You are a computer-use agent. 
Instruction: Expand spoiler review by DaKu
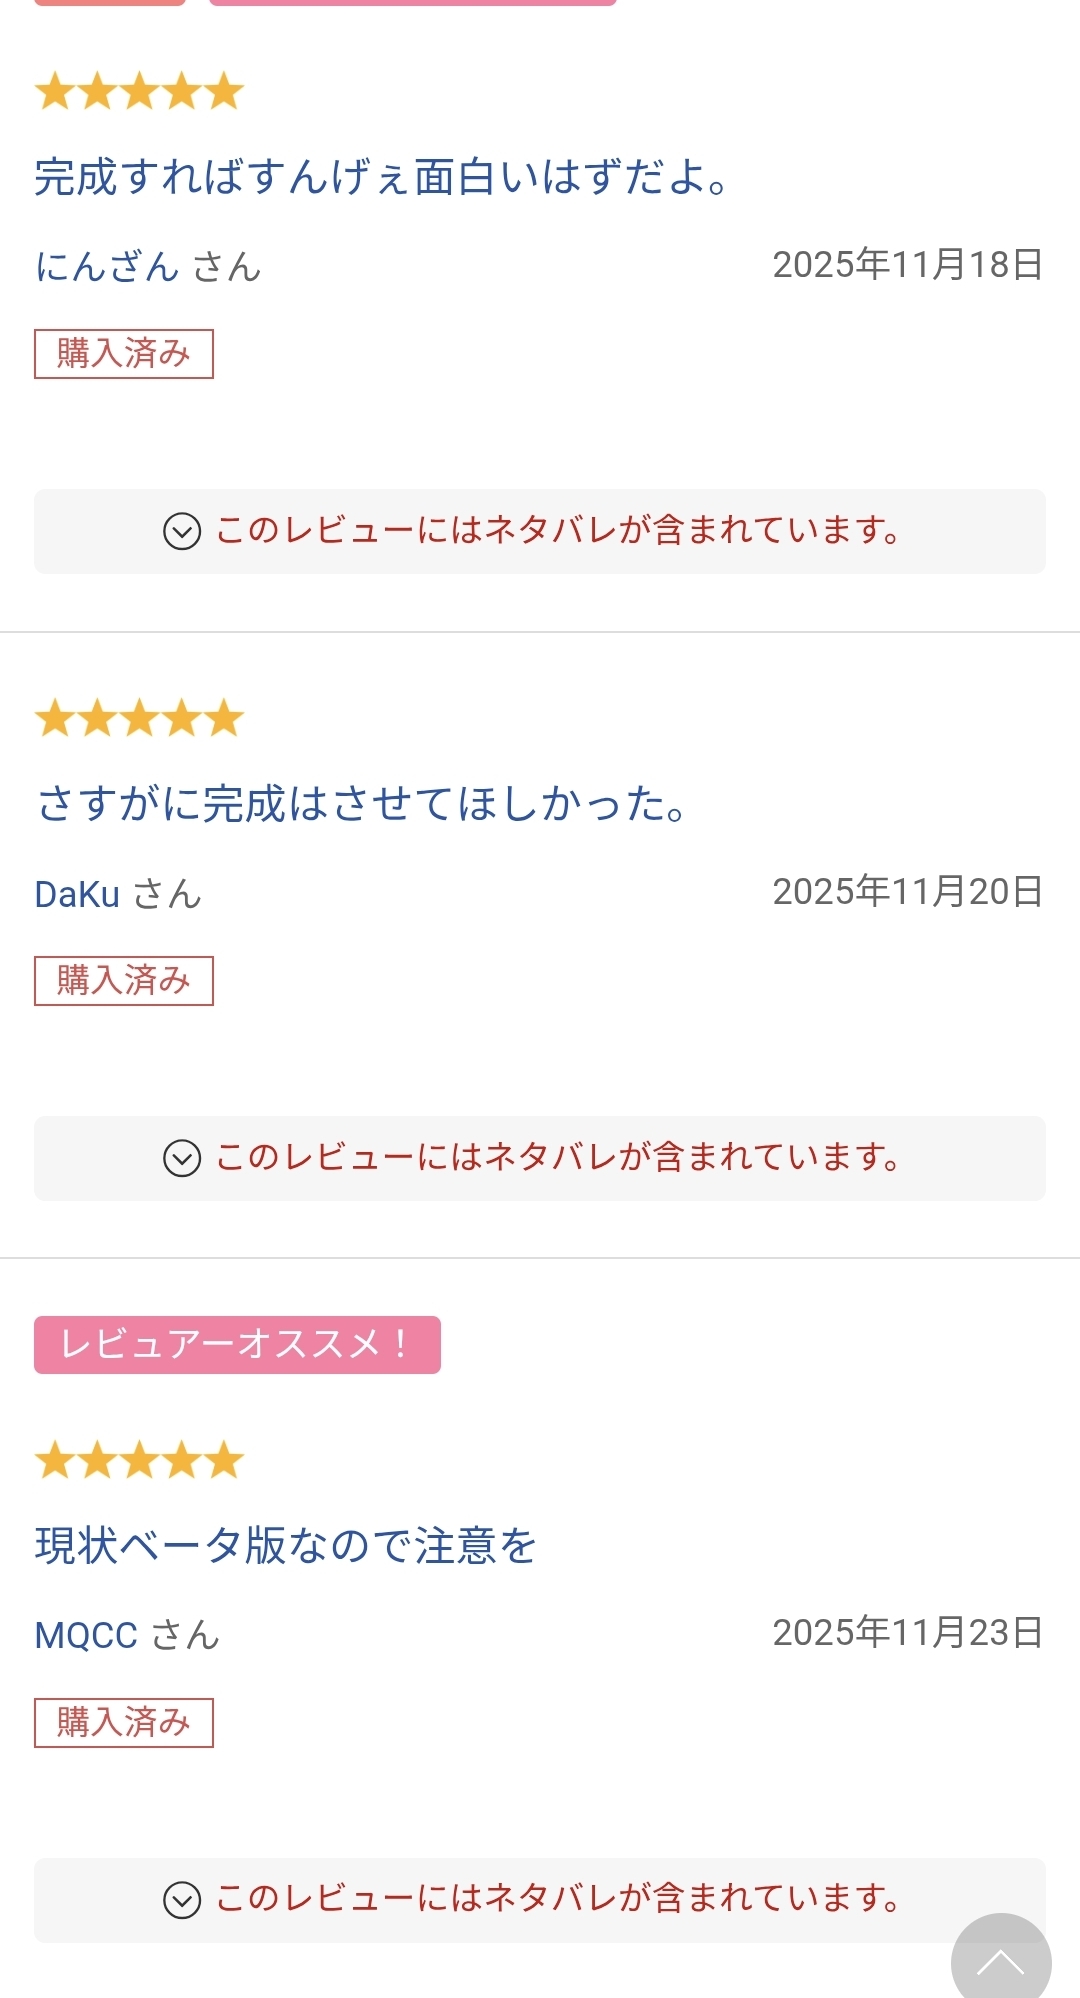[540, 1158]
